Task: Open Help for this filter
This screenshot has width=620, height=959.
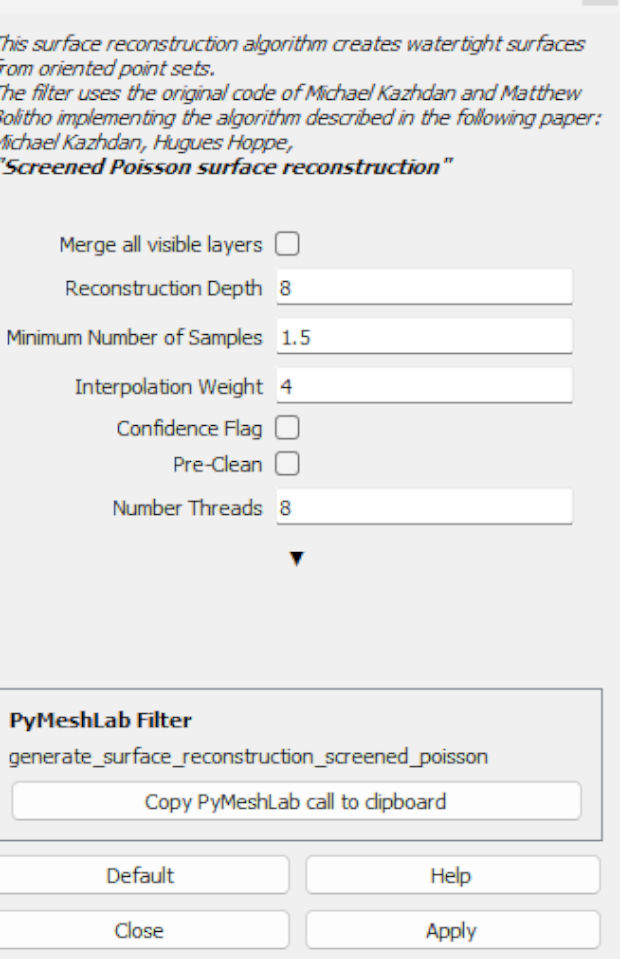Action: [451, 875]
